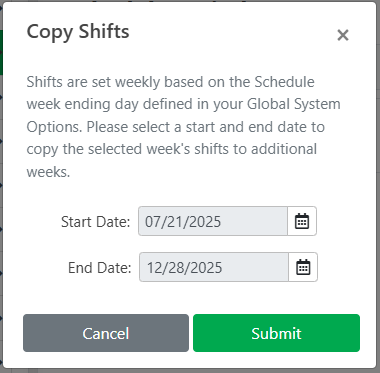Select the calendar icon beside 12/28/2025

[x=303, y=267]
